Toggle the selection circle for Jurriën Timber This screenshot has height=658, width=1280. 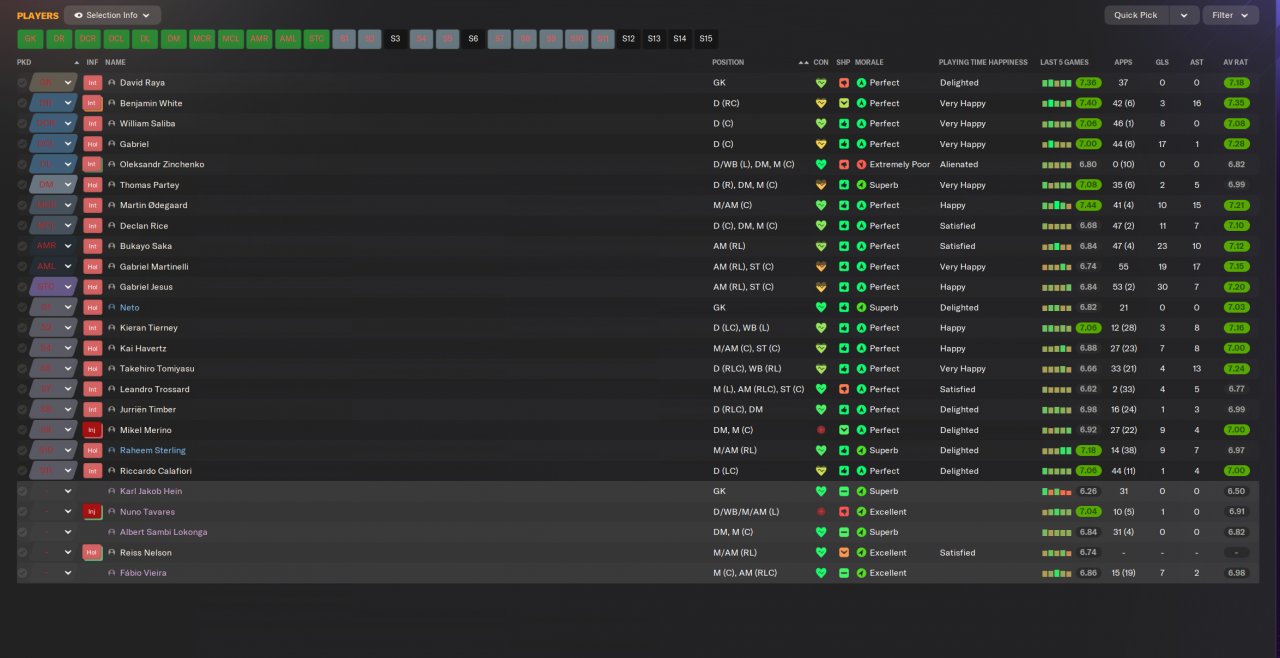pos(22,409)
